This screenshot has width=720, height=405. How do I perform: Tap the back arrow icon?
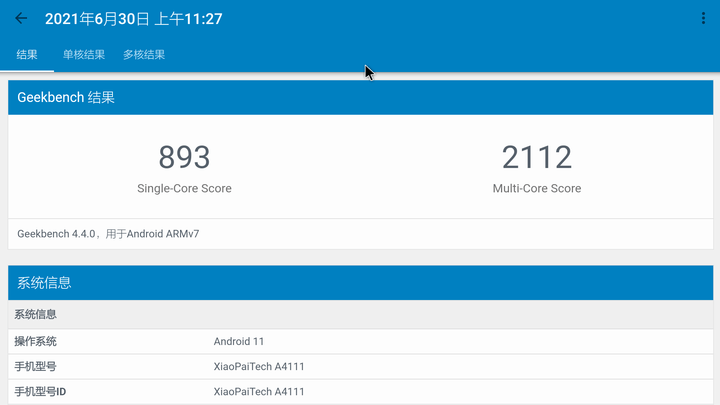[x=21, y=18]
